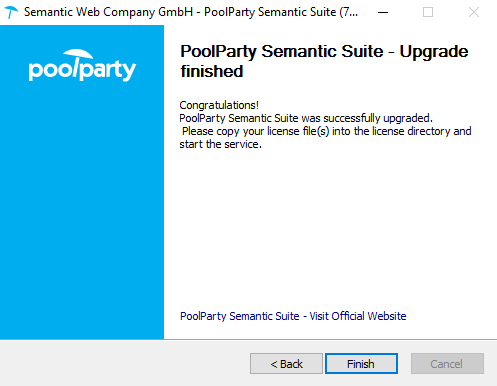
Task: Click the 'Congratulations!' text line
Action: [x=219, y=105]
